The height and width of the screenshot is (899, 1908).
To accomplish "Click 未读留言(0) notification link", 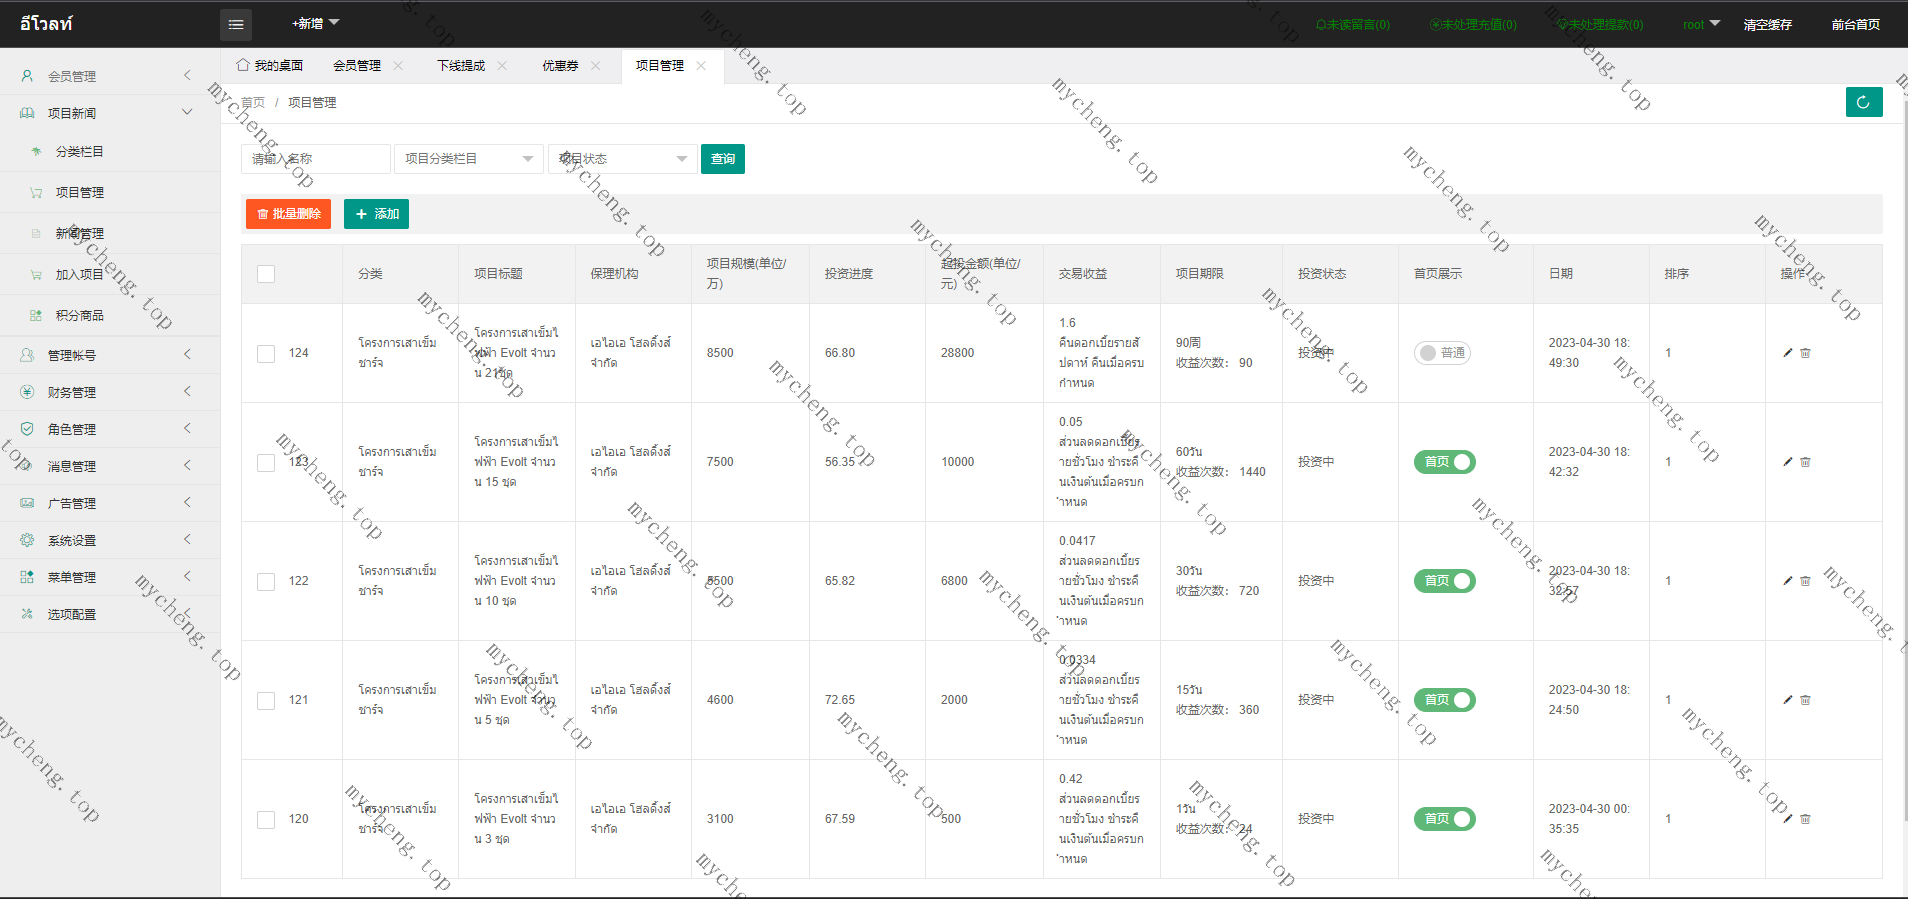I will pos(1353,25).
